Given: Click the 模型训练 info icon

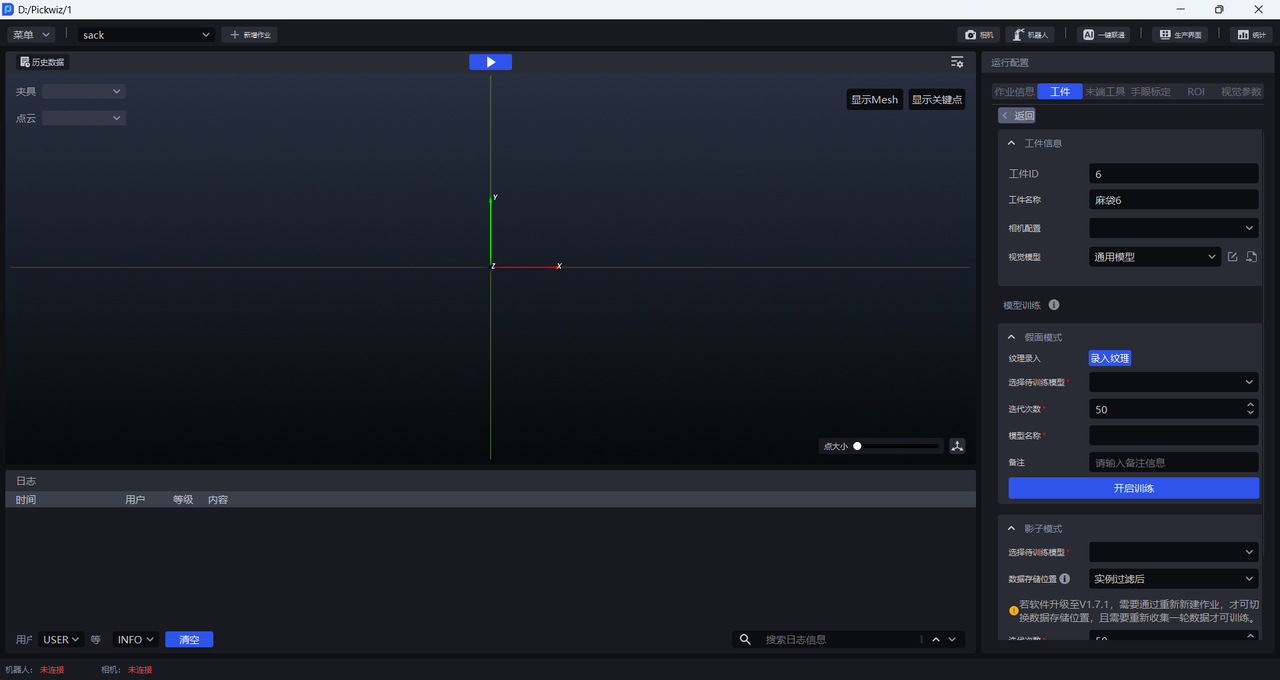Looking at the screenshot, I should pos(1054,305).
